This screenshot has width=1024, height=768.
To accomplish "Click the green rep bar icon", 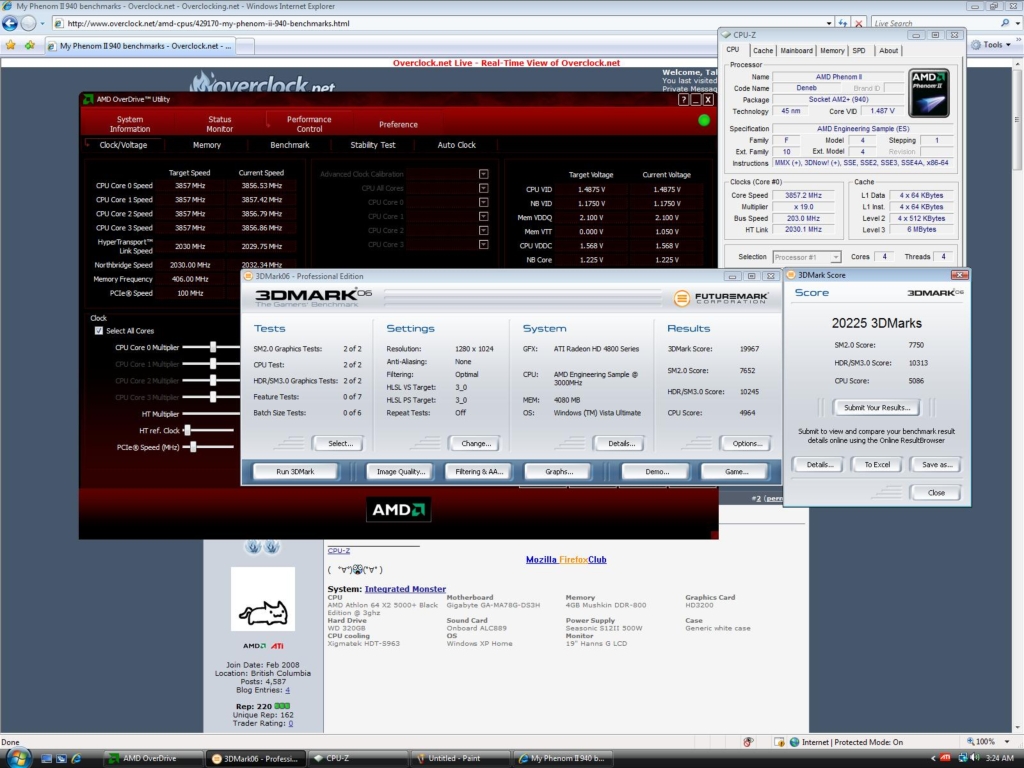I will pos(282,706).
